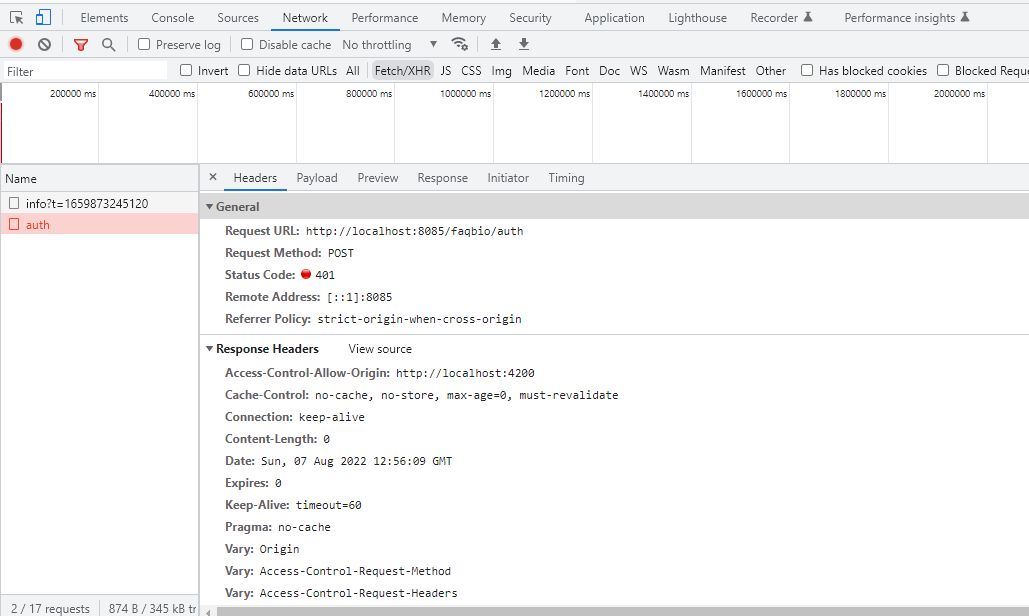1029x616 pixels.
Task: Tick checkbox for auth request
Action: coord(14,224)
